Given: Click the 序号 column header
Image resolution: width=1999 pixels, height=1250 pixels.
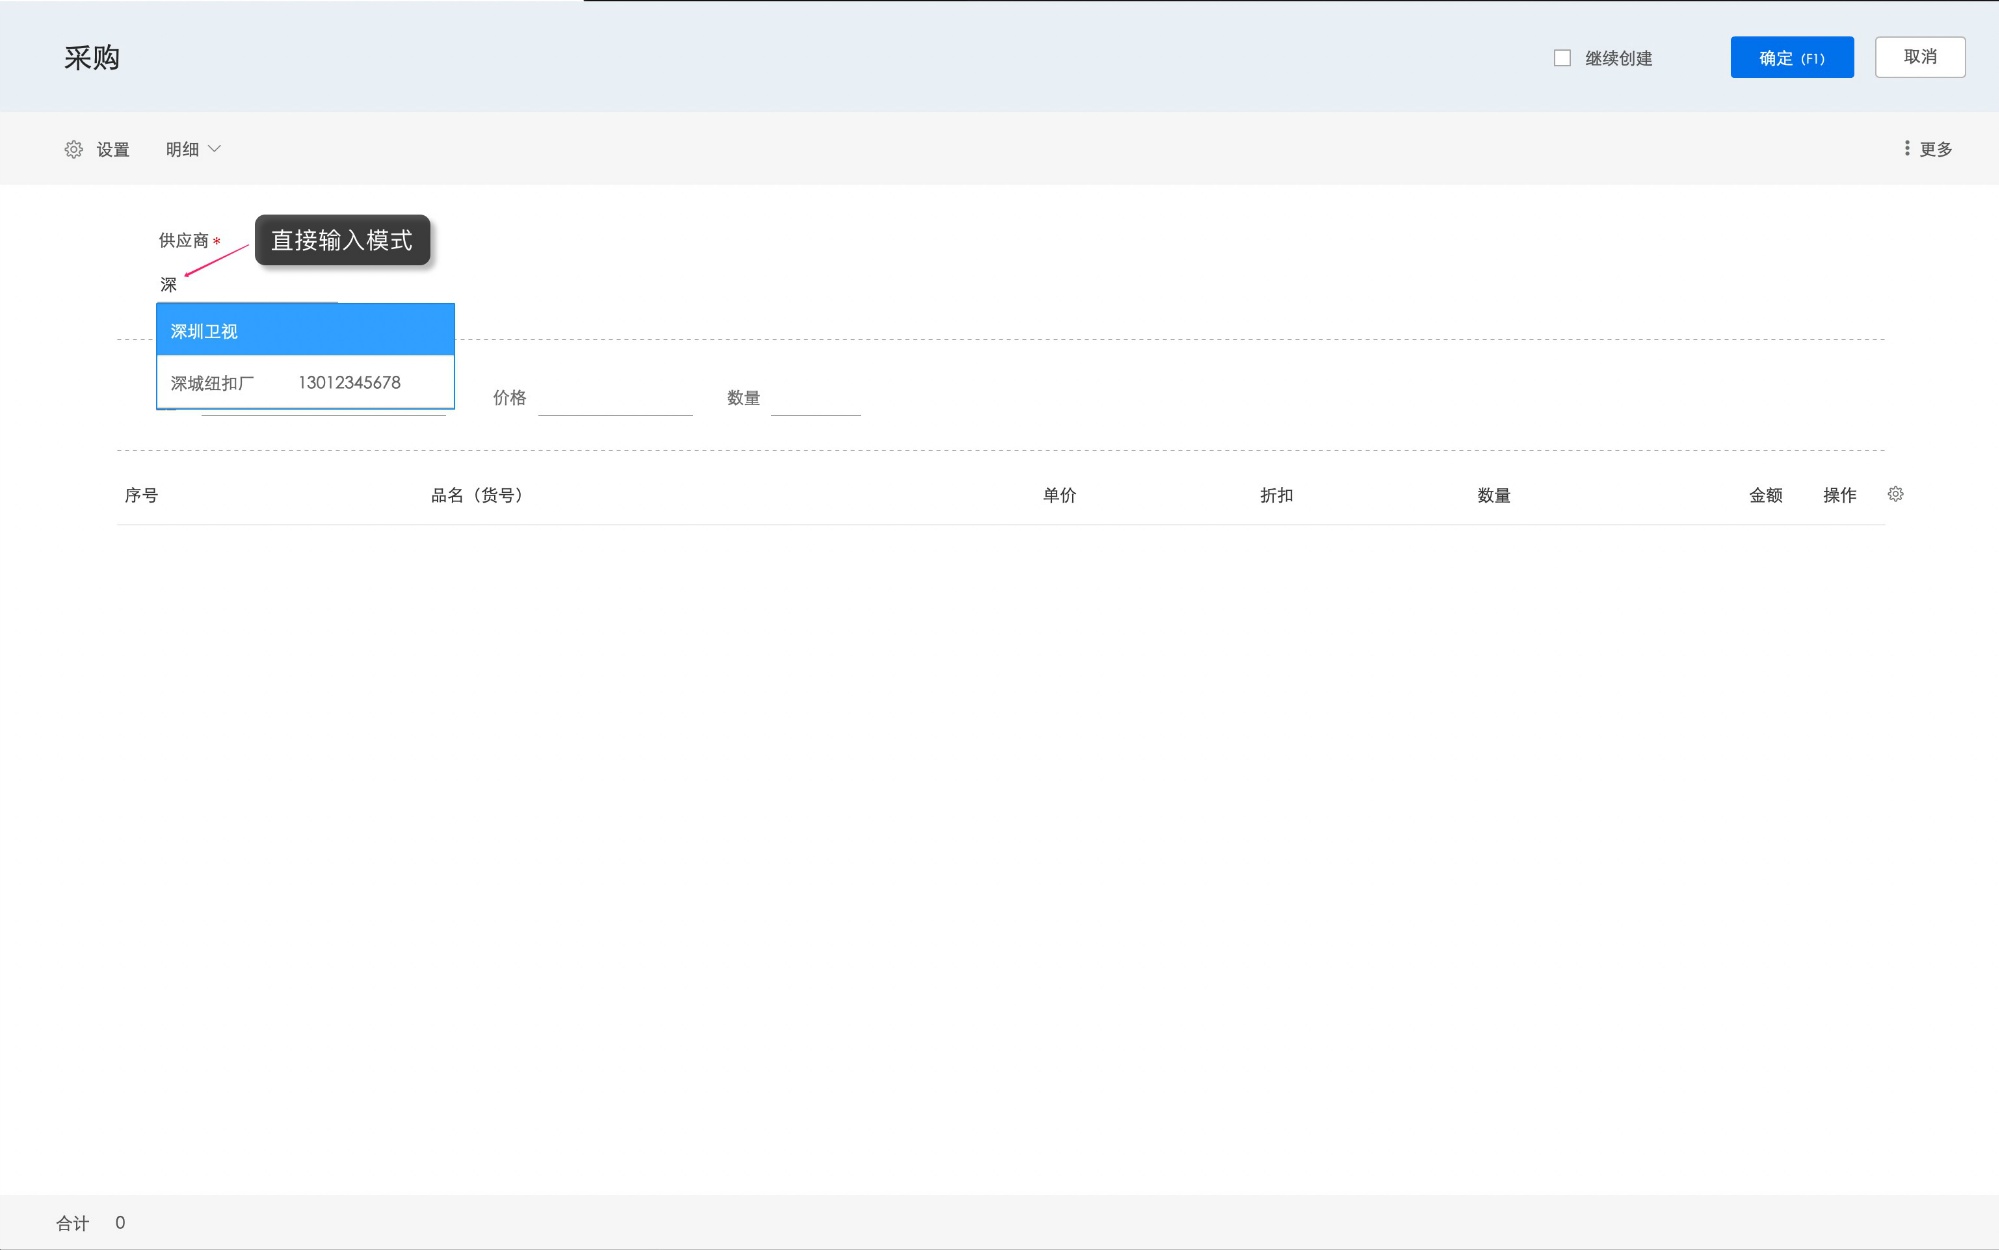Looking at the screenshot, I should tap(141, 495).
